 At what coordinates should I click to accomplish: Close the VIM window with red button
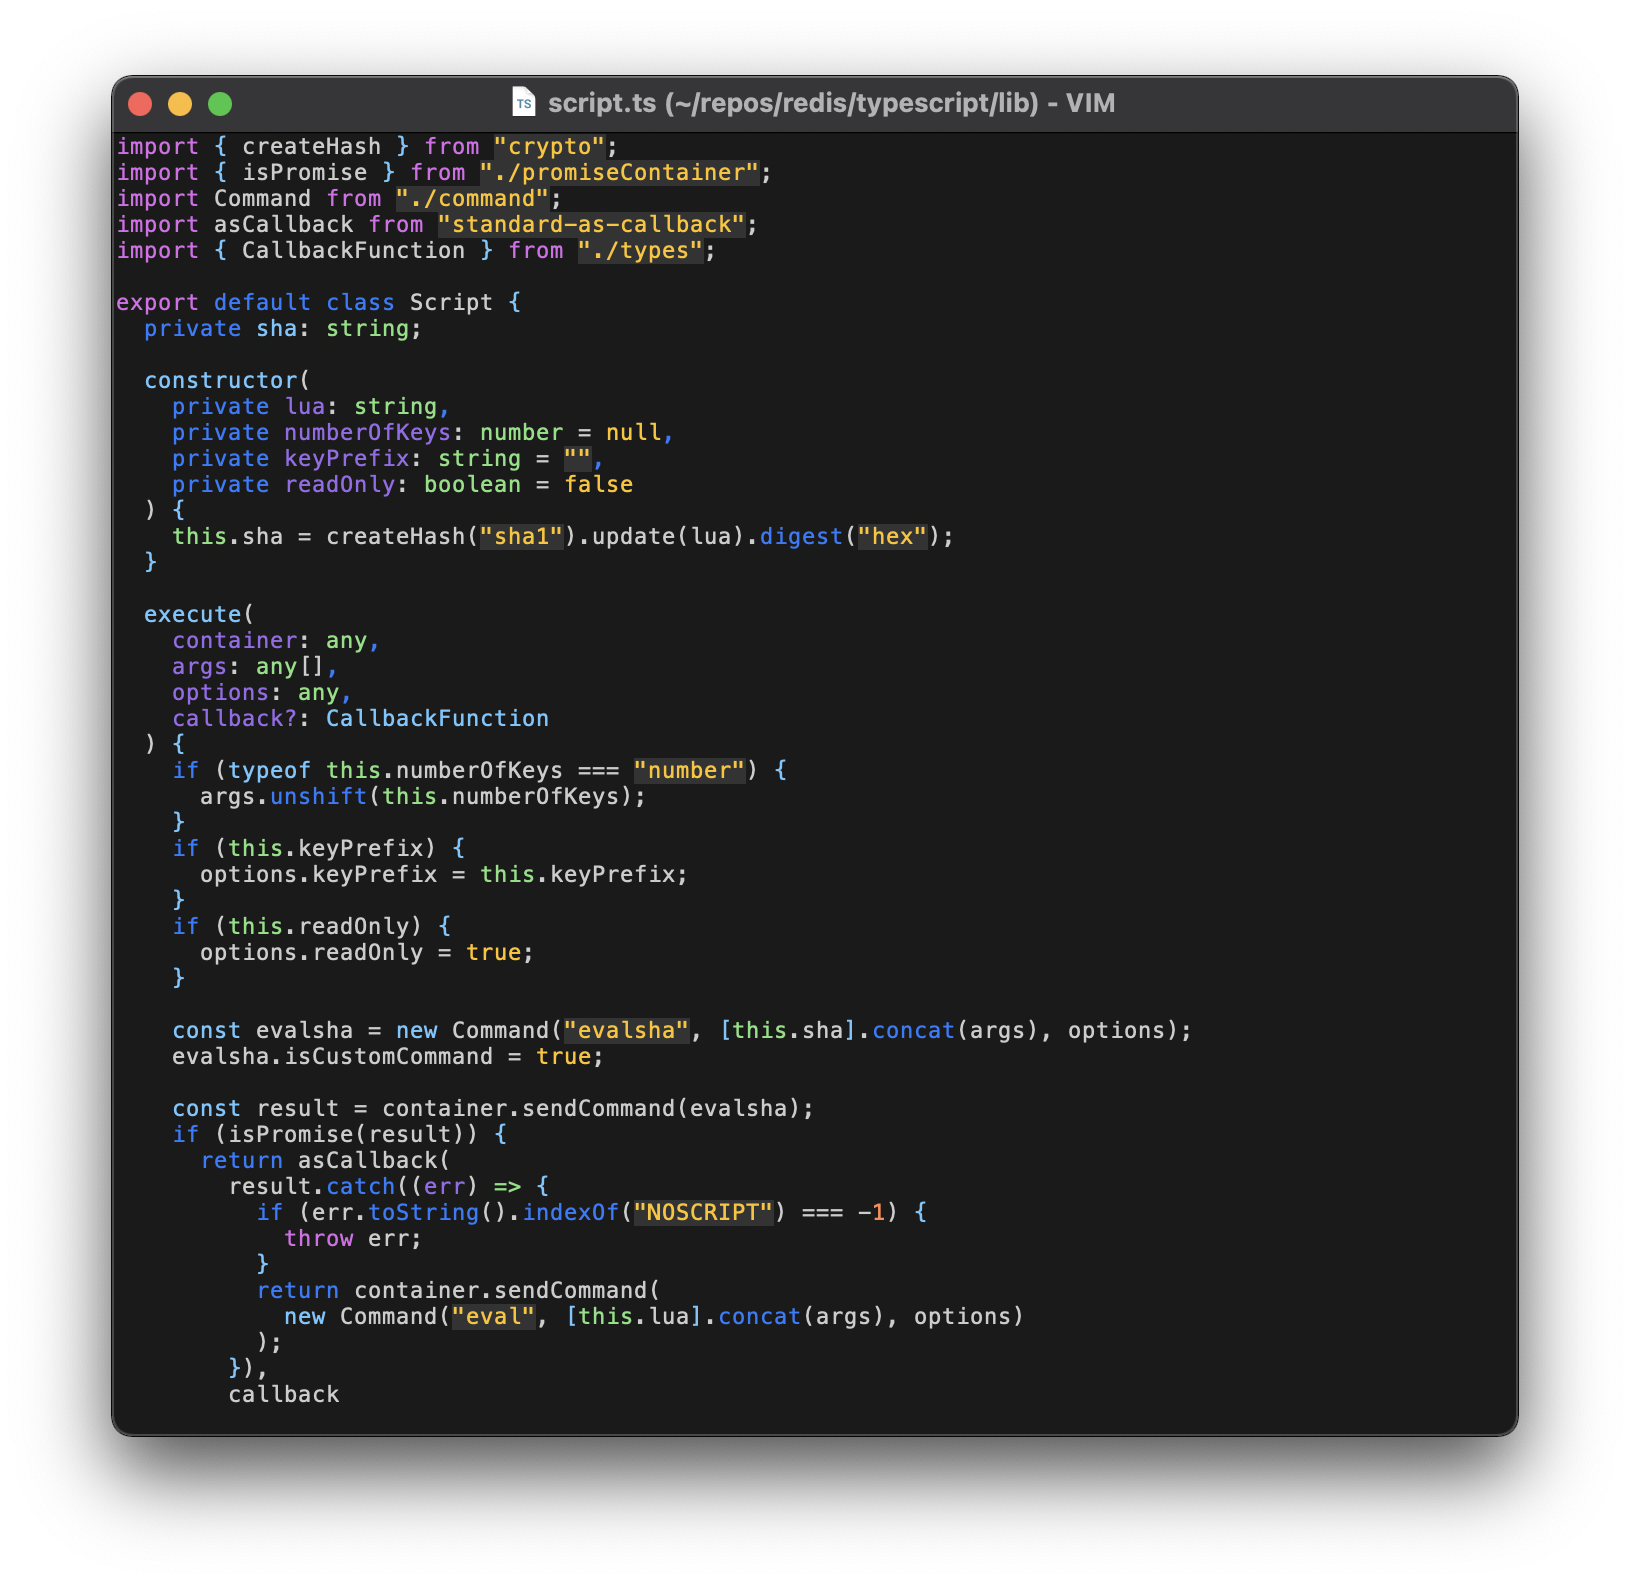point(141,104)
